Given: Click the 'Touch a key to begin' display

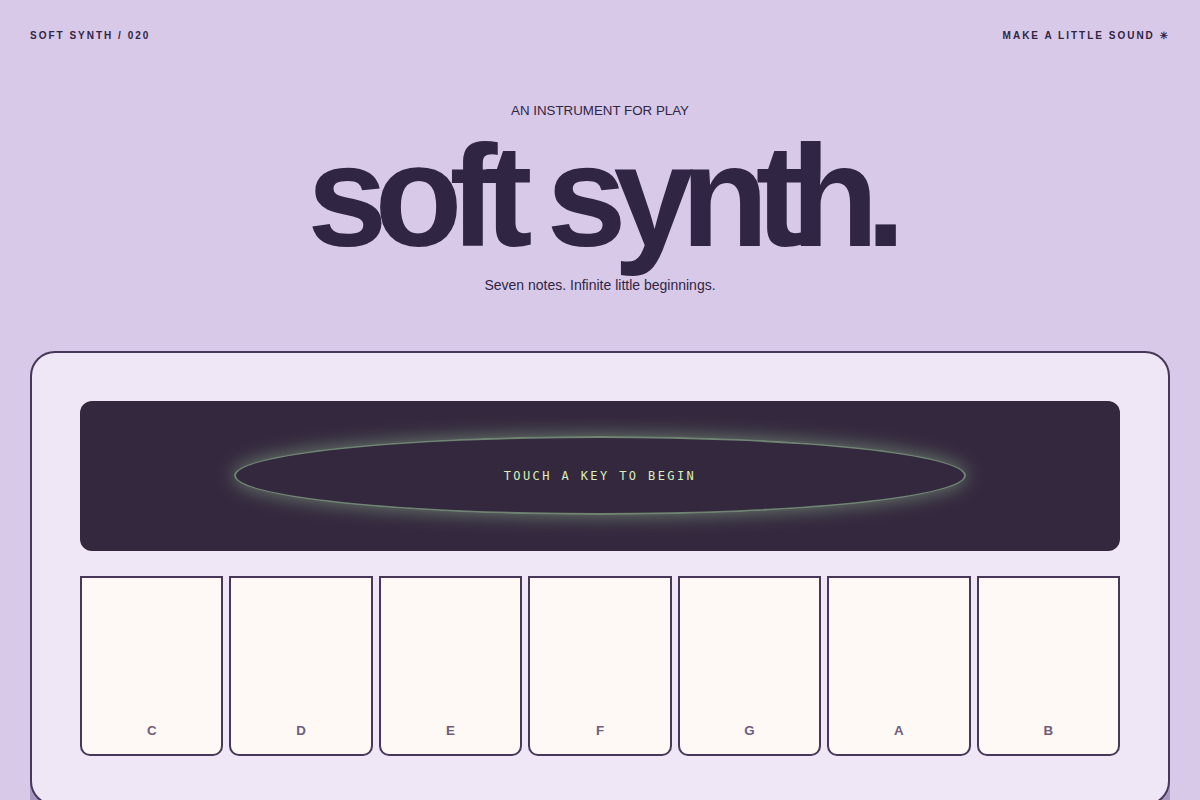Looking at the screenshot, I should [x=600, y=476].
